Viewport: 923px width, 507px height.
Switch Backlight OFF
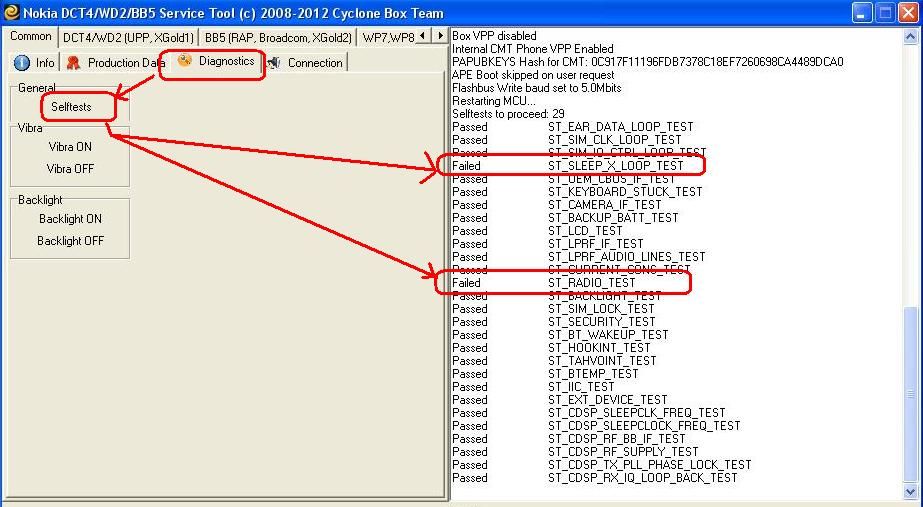pyautogui.click(x=70, y=240)
